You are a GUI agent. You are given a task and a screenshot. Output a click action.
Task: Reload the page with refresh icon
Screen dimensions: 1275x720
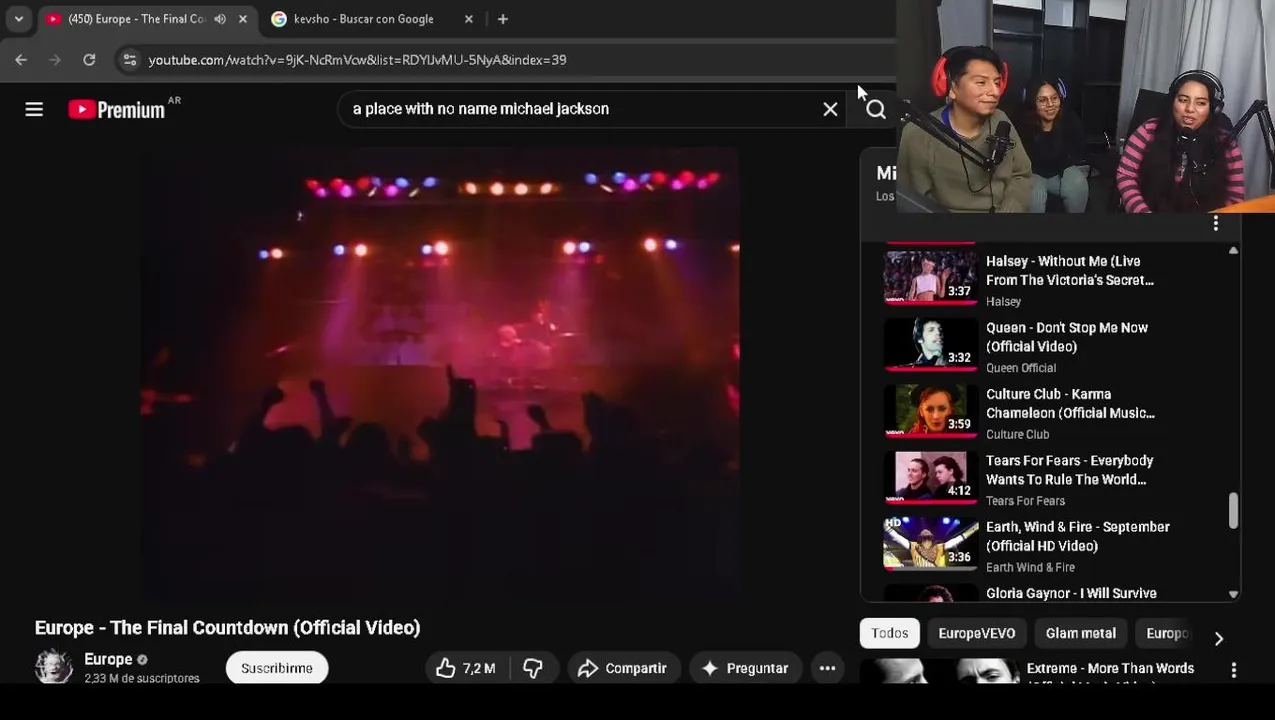pos(89,60)
